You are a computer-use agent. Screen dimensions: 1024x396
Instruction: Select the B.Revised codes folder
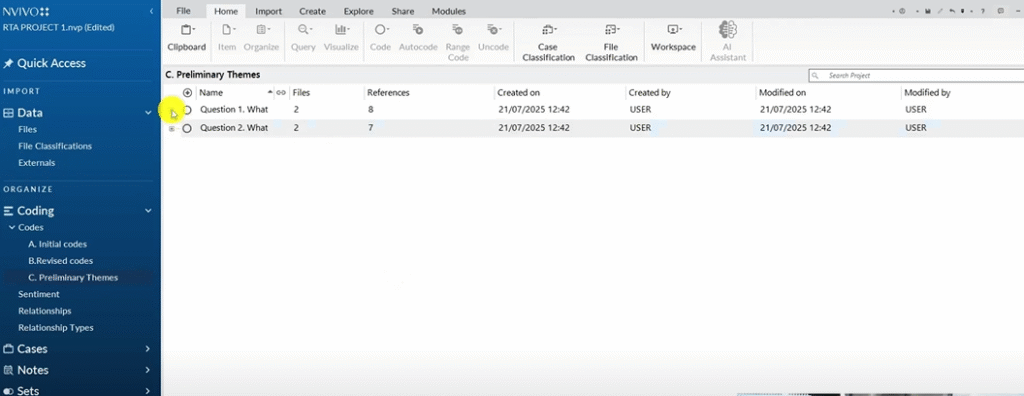pos(60,261)
